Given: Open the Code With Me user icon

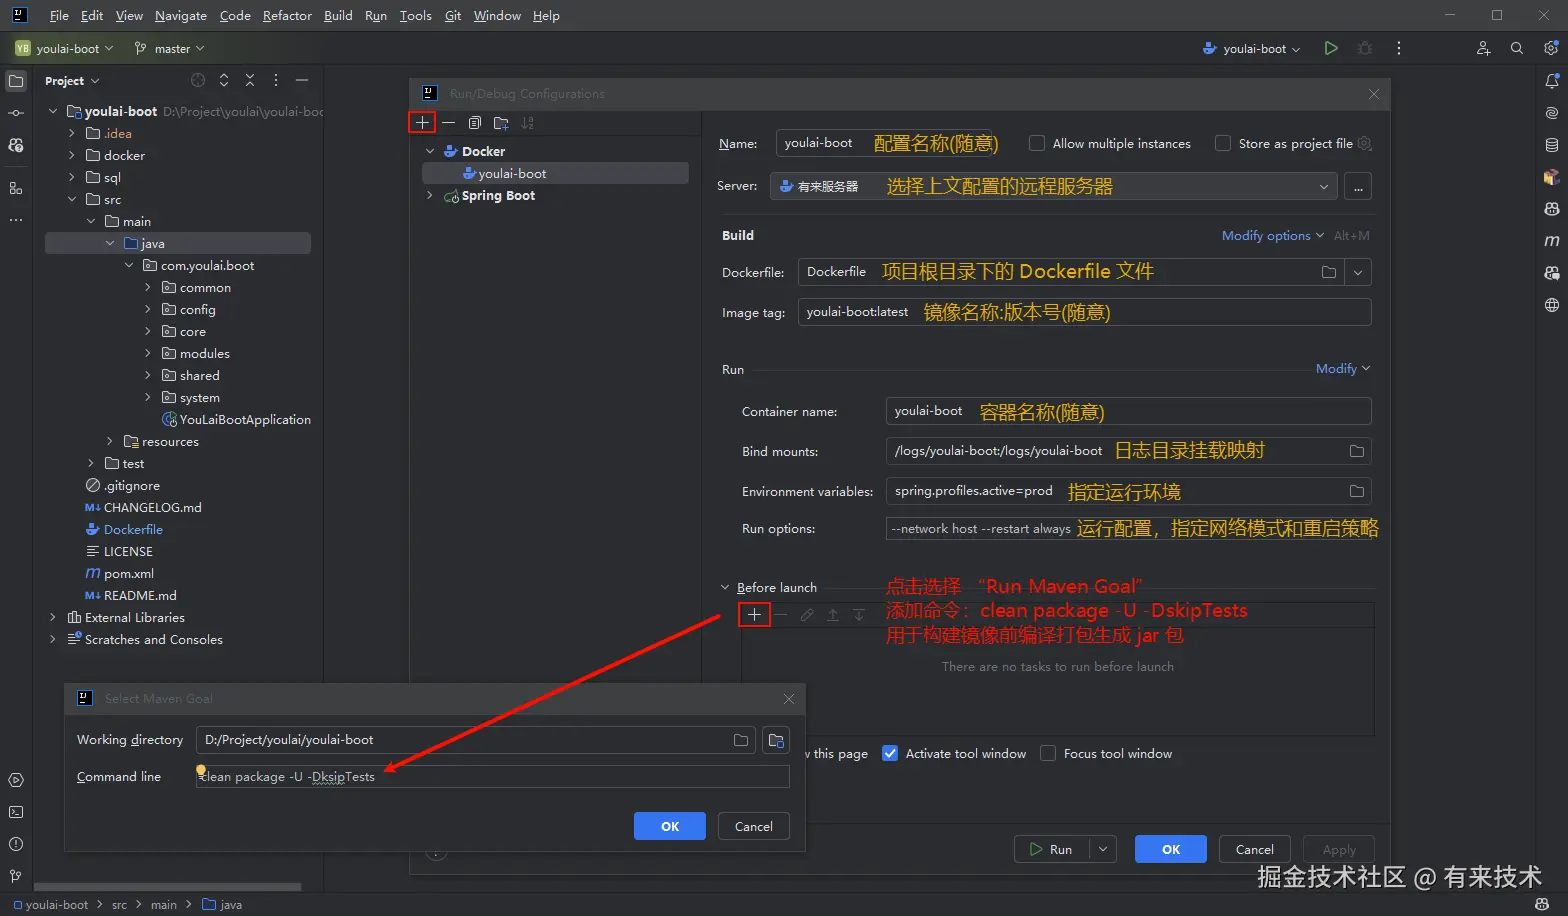Looking at the screenshot, I should 1483,48.
